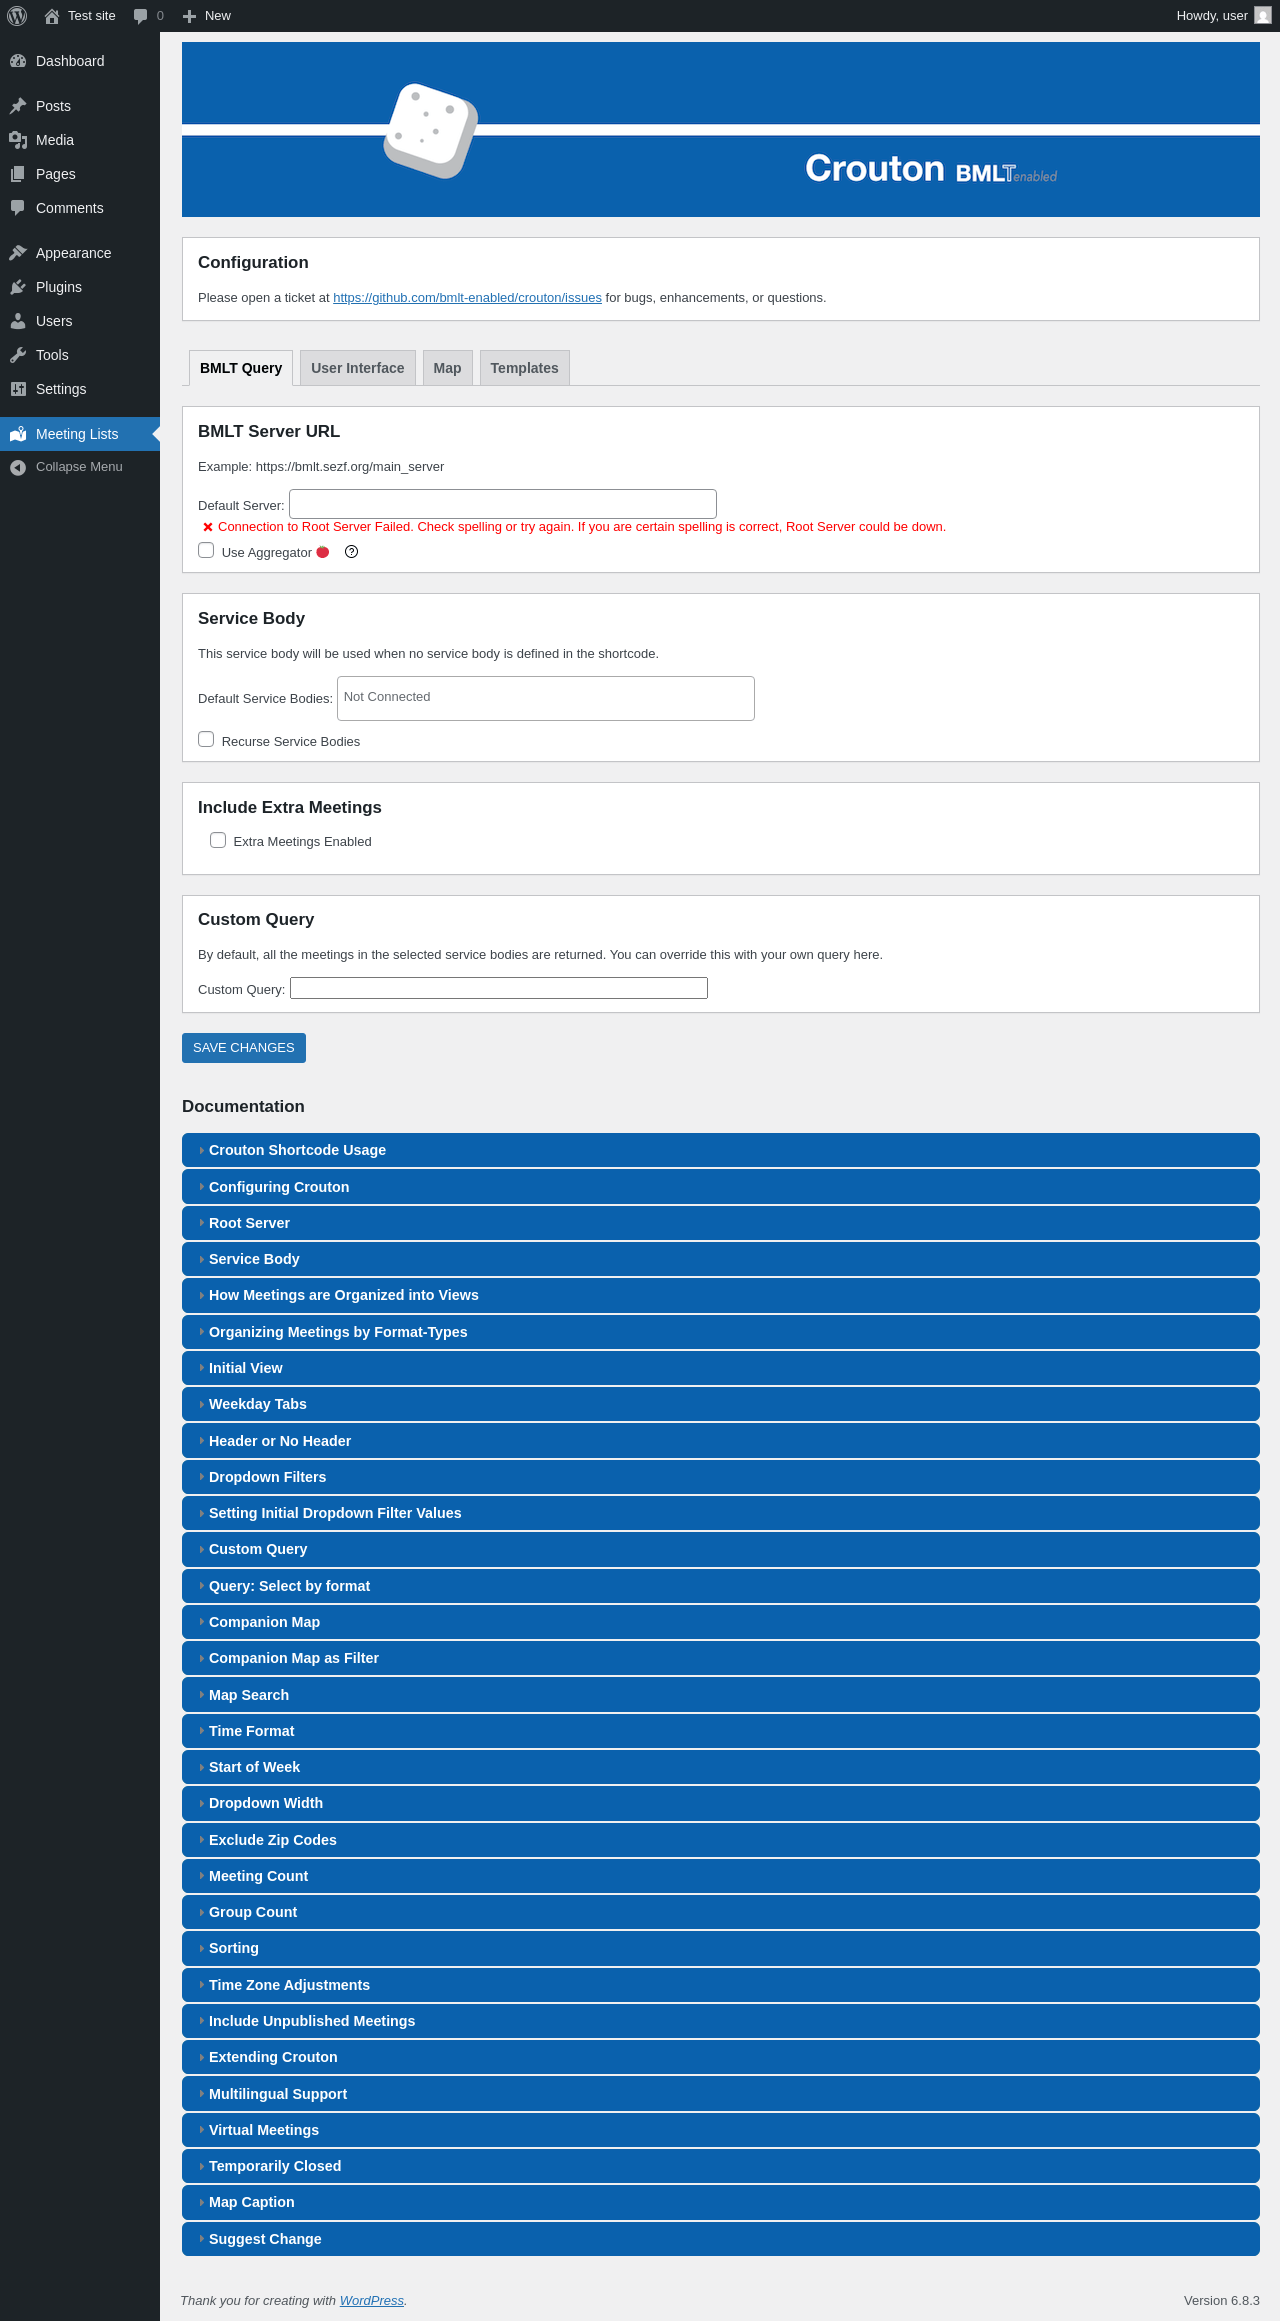1280x2321 pixels.
Task: Click the Appearance paintbrush icon
Action: [18, 253]
